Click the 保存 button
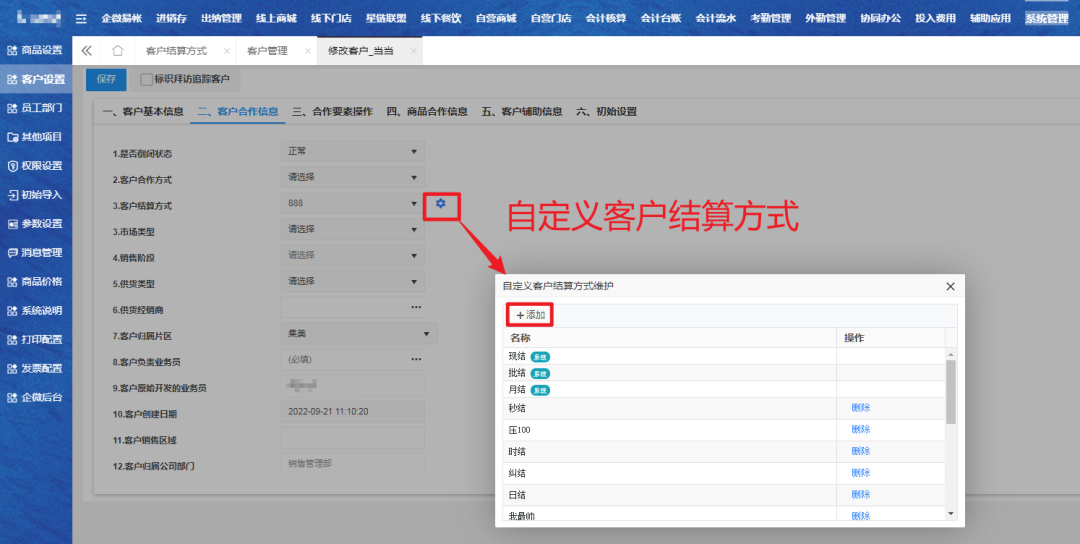 106,79
